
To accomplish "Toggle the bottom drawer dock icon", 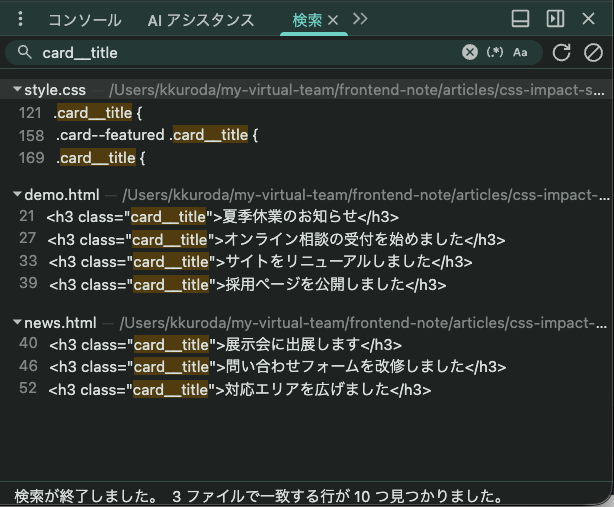I will coord(520,19).
